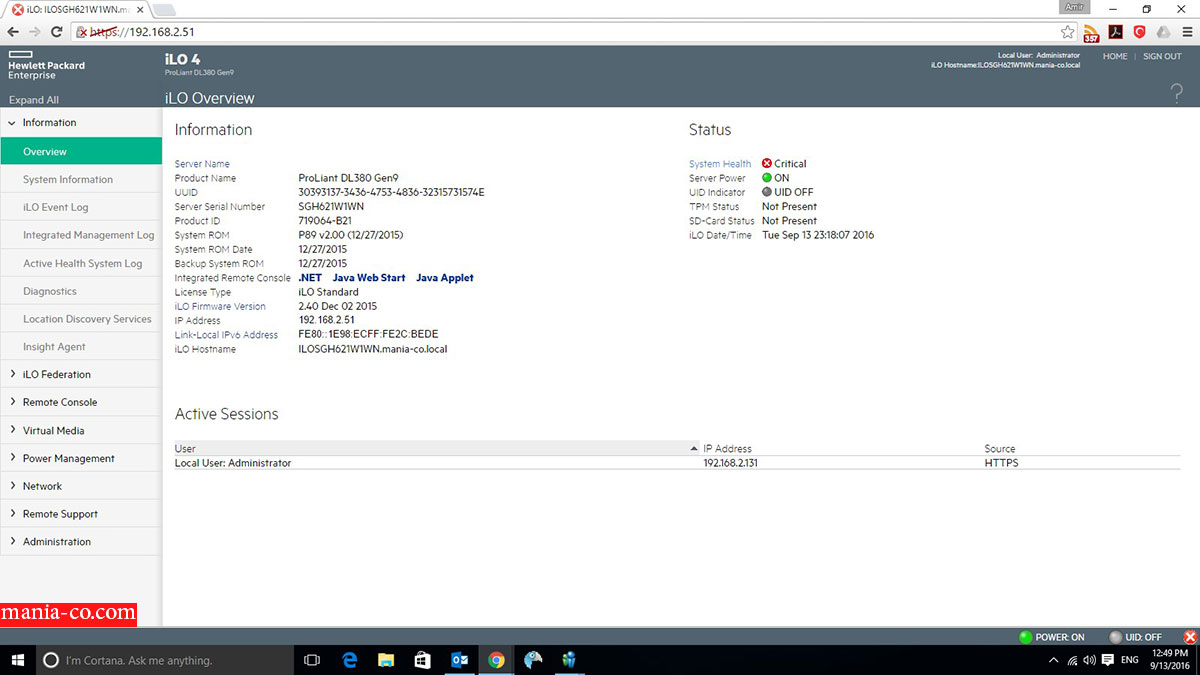Bookmark the page with the star icon
This screenshot has height=675, width=1200.
(1068, 32)
